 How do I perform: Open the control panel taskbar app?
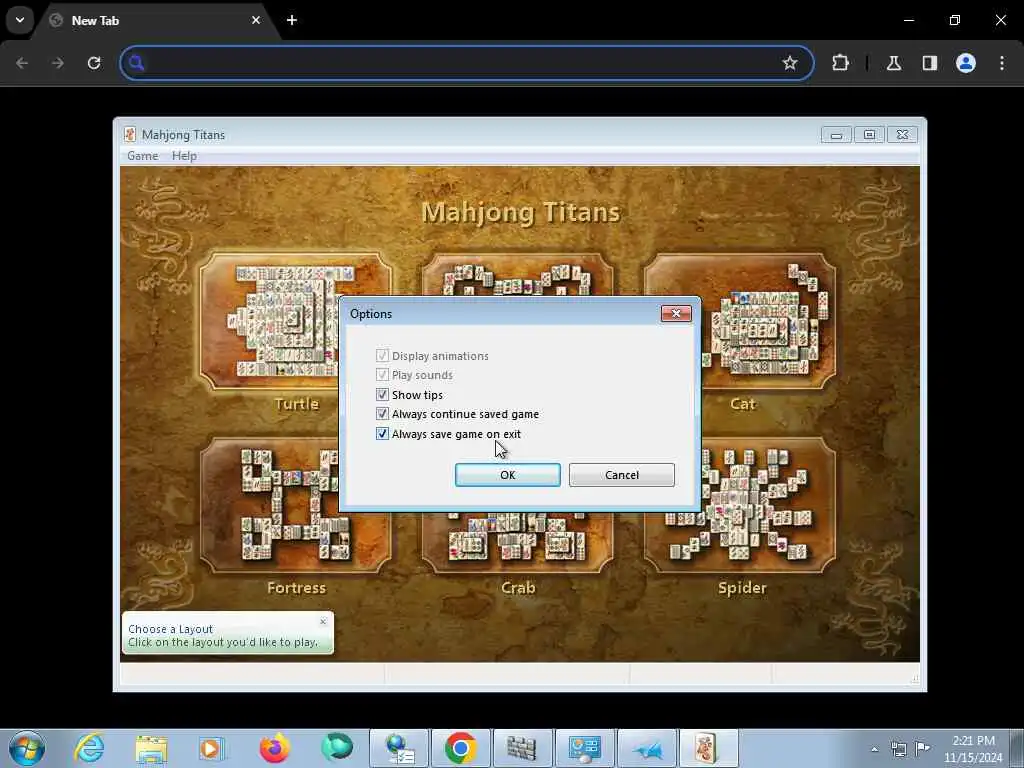584,748
